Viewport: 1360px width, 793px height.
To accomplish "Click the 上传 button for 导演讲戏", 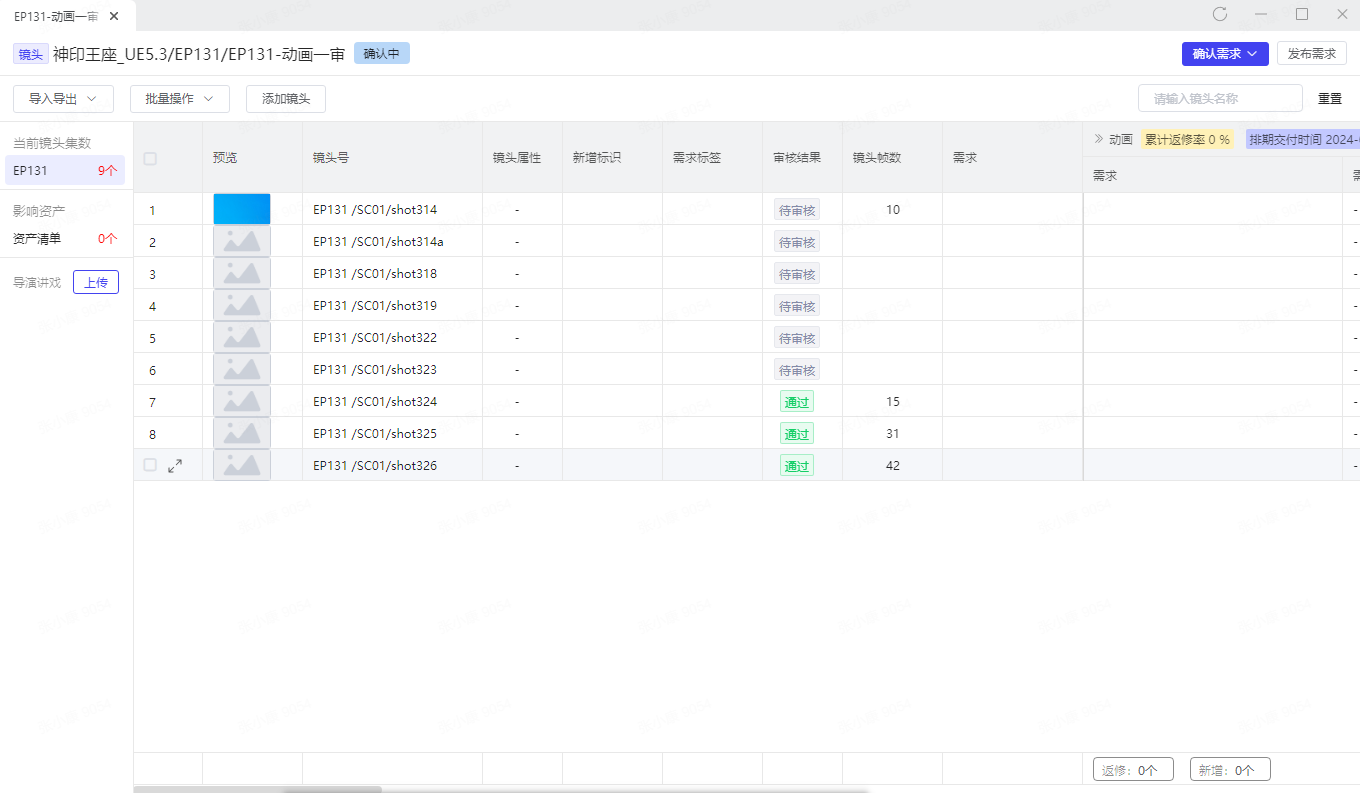I will coord(96,282).
